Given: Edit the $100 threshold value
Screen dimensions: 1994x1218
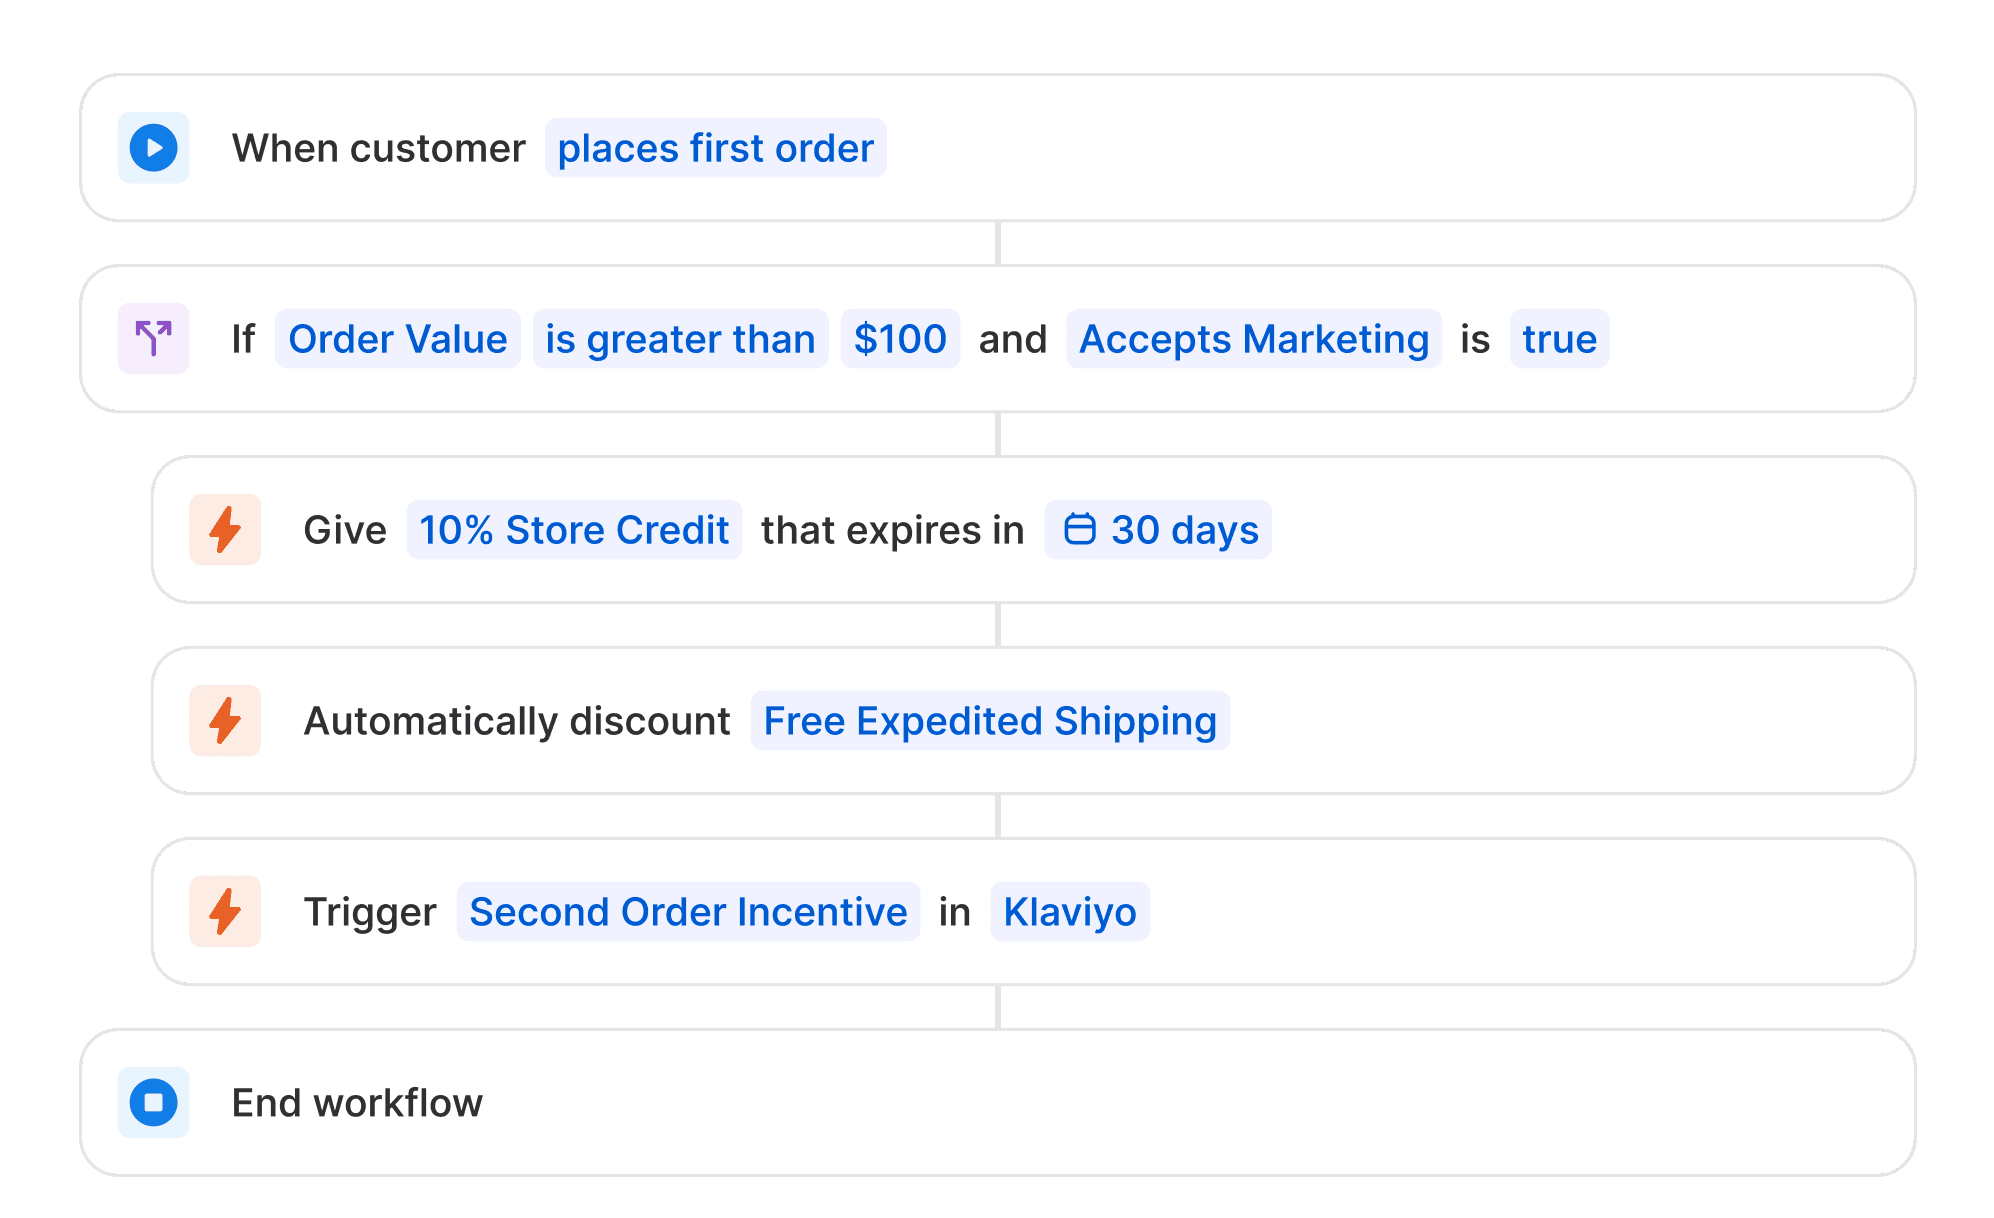Looking at the screenshot, I should coord(899,339).
